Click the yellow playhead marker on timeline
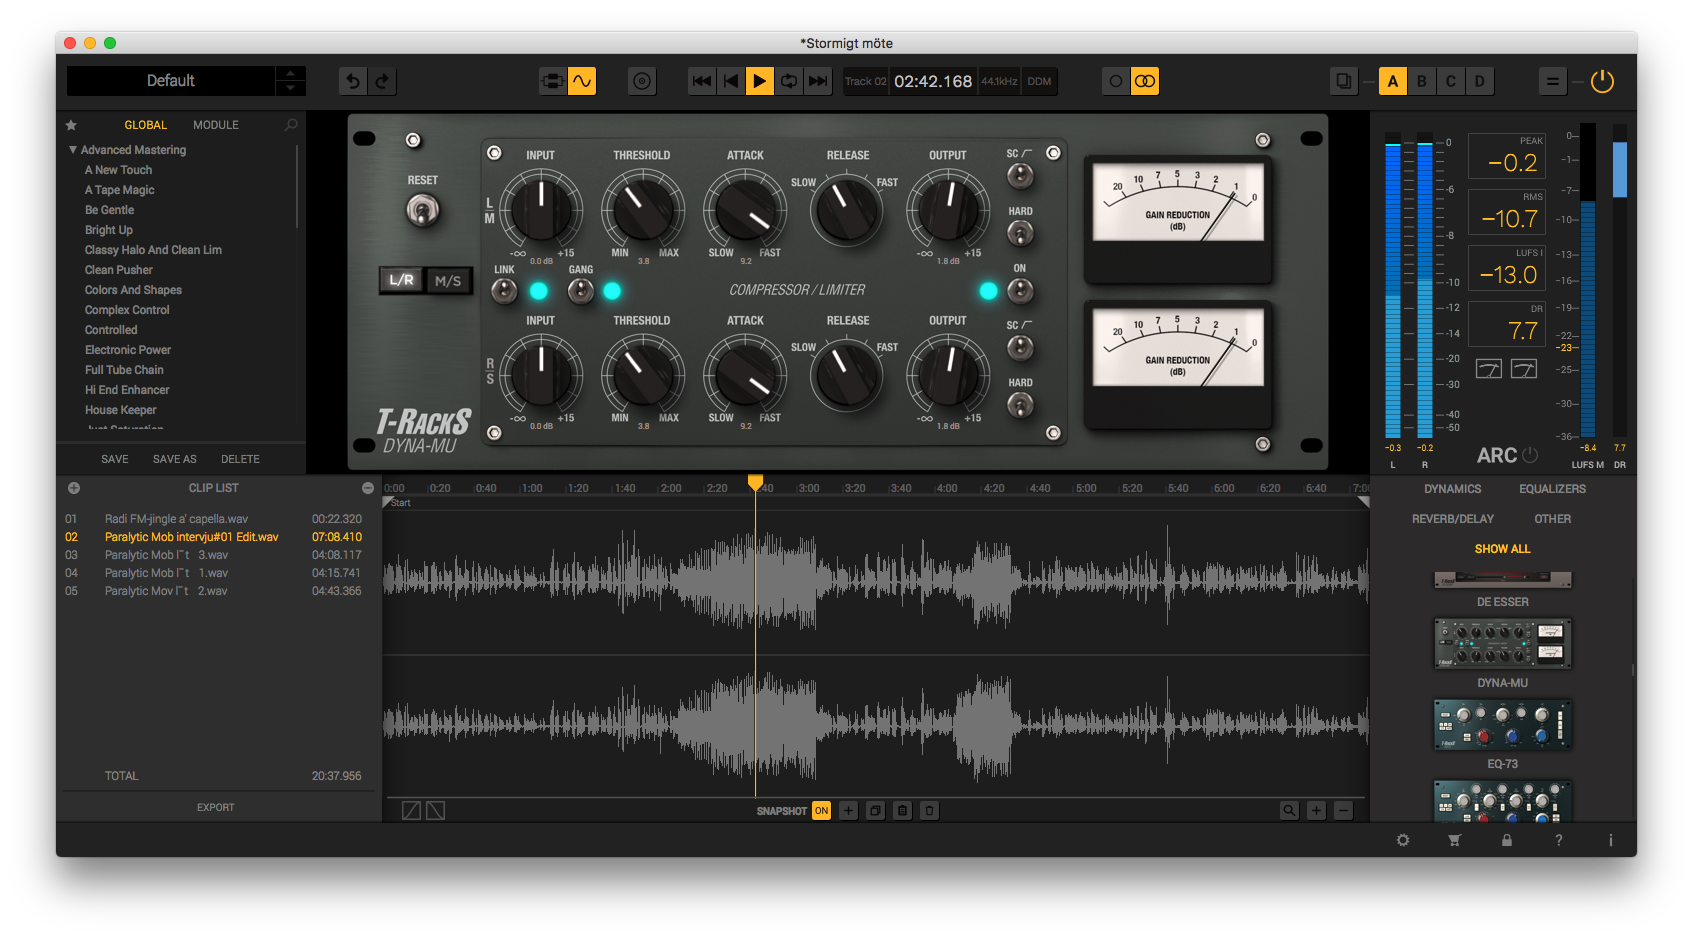This screenshot has width=1693, height=937. coord(756,483)
